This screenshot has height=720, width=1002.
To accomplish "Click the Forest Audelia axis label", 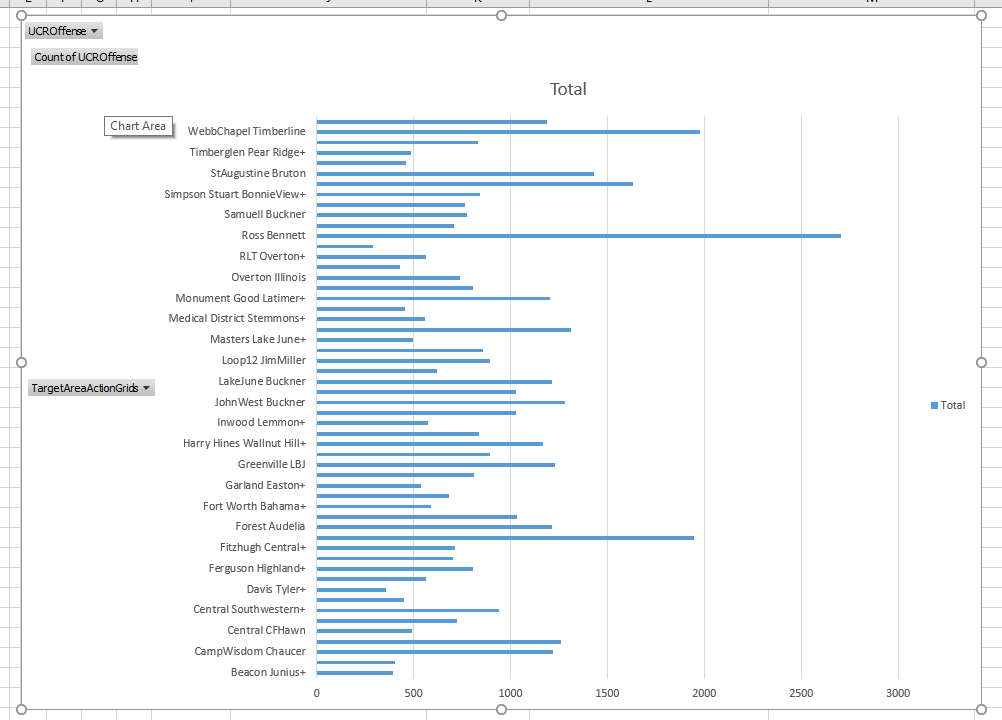I will (270, 526).
